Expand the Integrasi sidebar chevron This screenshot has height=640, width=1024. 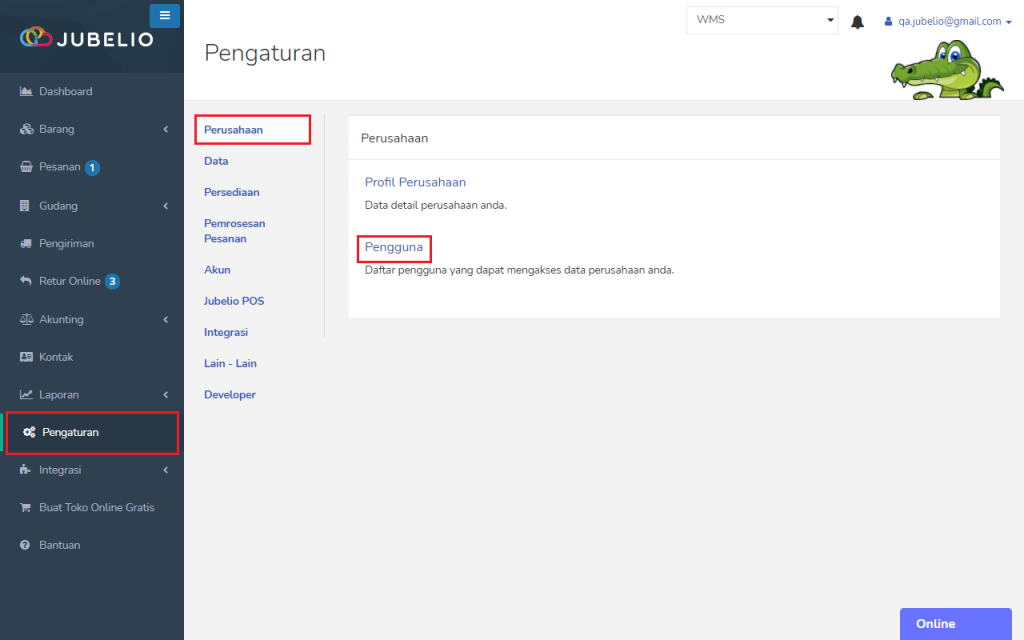click(166, 470)
